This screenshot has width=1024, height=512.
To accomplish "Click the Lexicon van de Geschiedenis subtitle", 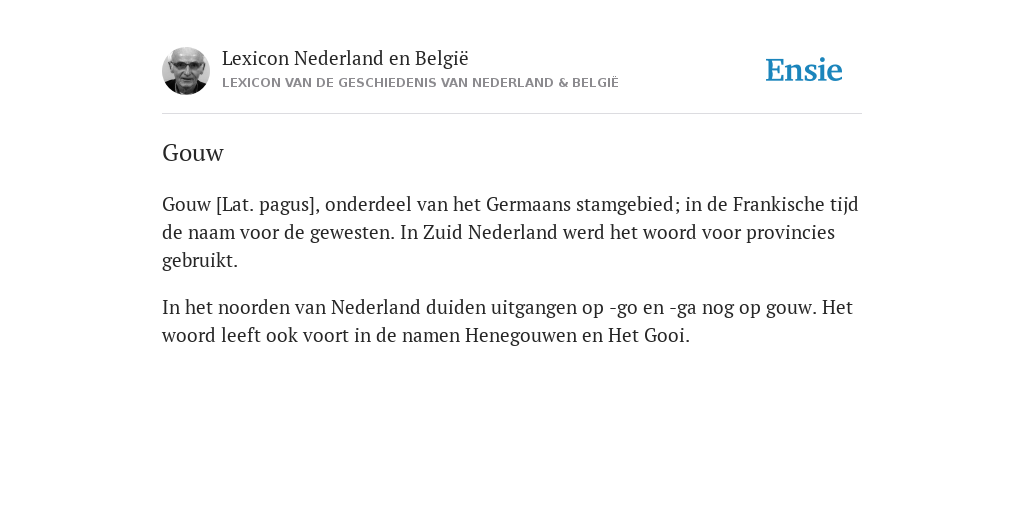I will (420, 83).
